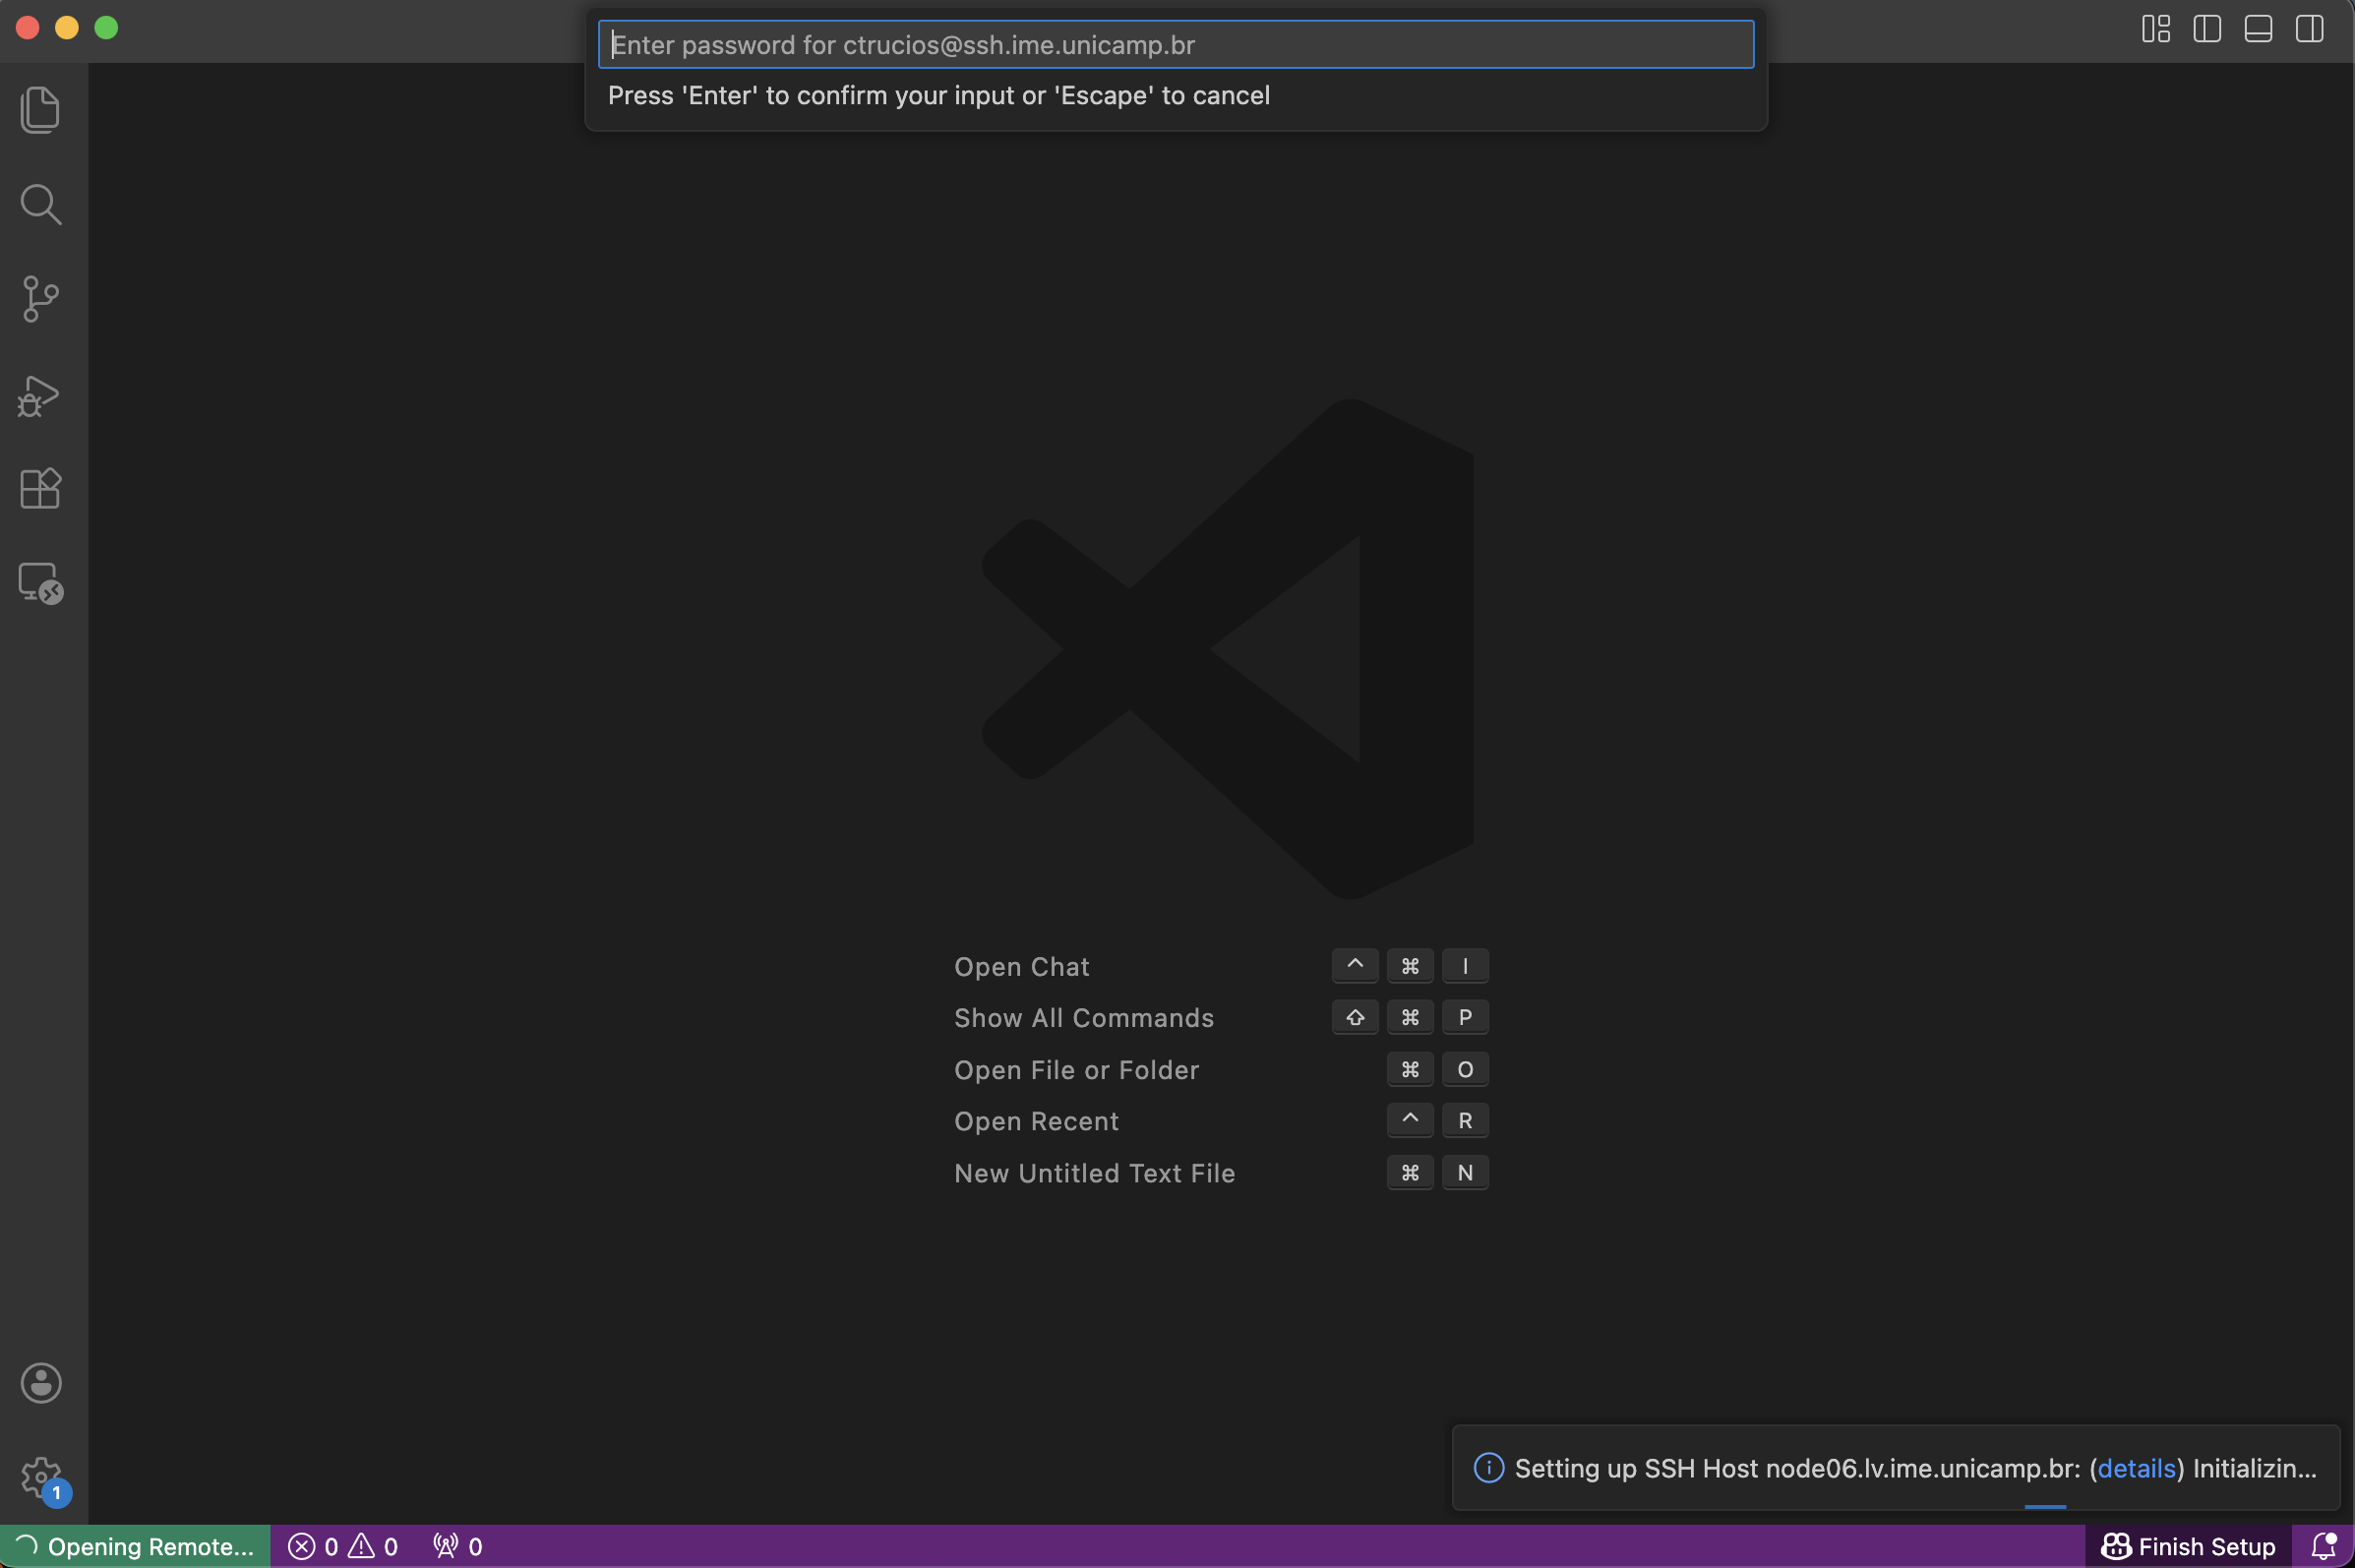Click the details link in SSH notification
The width and height of the screenshot is (2355, 1568).
[2136, 1468]
